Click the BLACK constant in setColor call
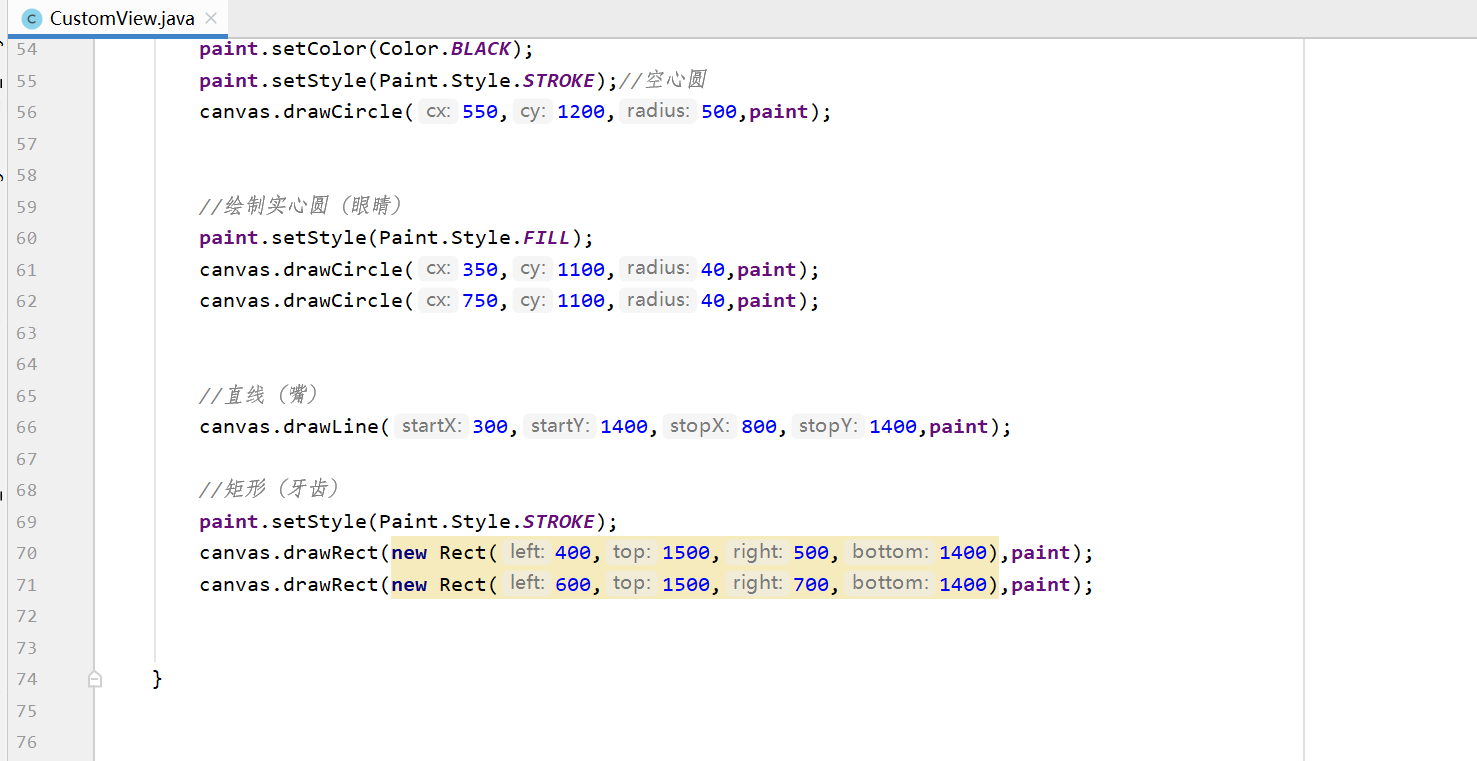This screenshot has width=1477, height=761. pyautogui.click(x=481, y=49)
